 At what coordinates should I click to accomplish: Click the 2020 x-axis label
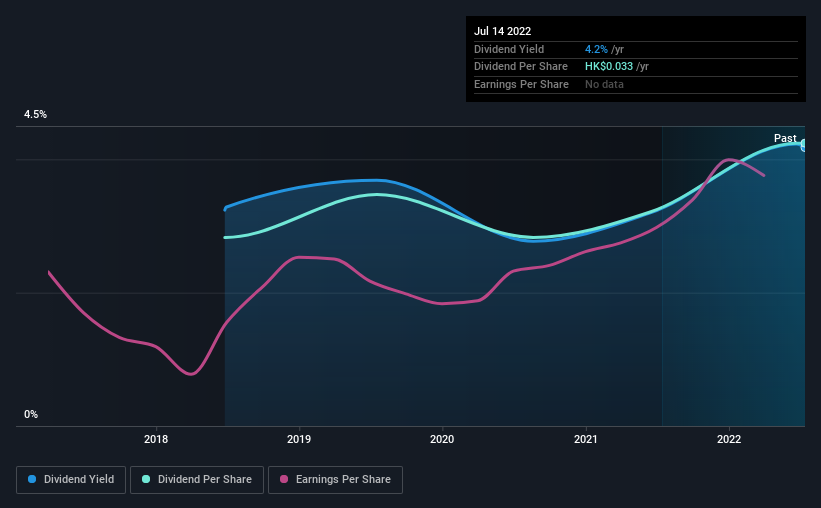pos(442,439)
